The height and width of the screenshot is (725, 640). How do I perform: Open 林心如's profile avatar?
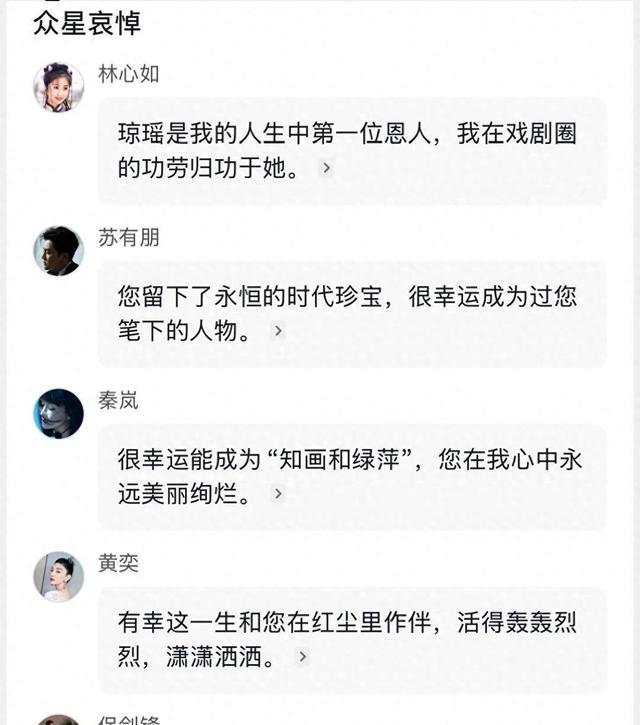click(x=58, y=87)
